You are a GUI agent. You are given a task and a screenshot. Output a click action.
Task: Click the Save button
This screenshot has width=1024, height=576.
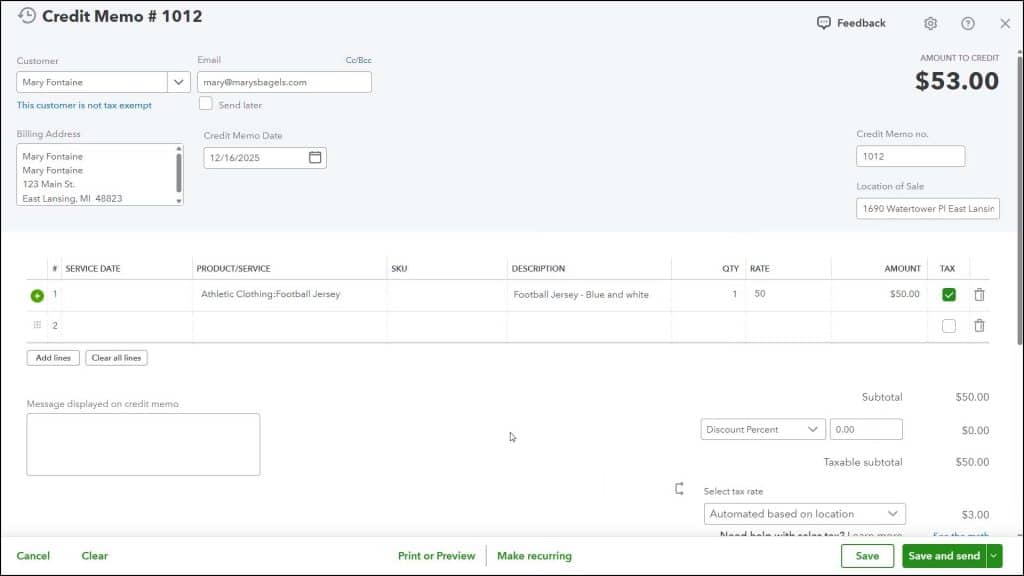click(x=866, y=556)
